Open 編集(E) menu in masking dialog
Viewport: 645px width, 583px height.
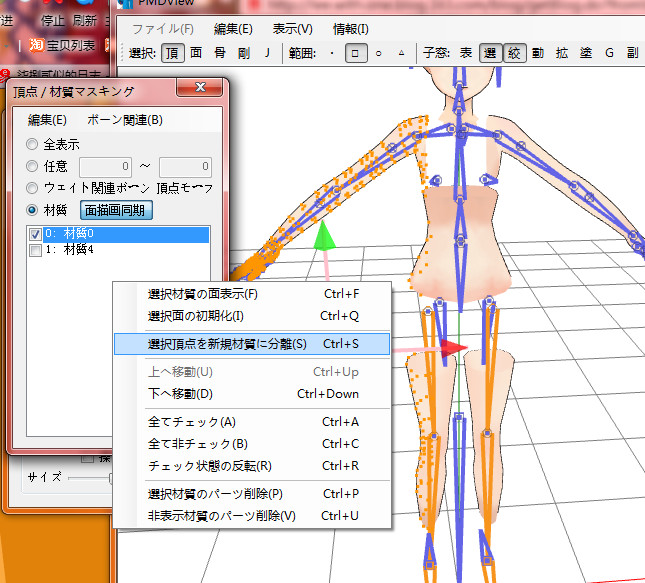pyautogui.click(x=47, y=120)
